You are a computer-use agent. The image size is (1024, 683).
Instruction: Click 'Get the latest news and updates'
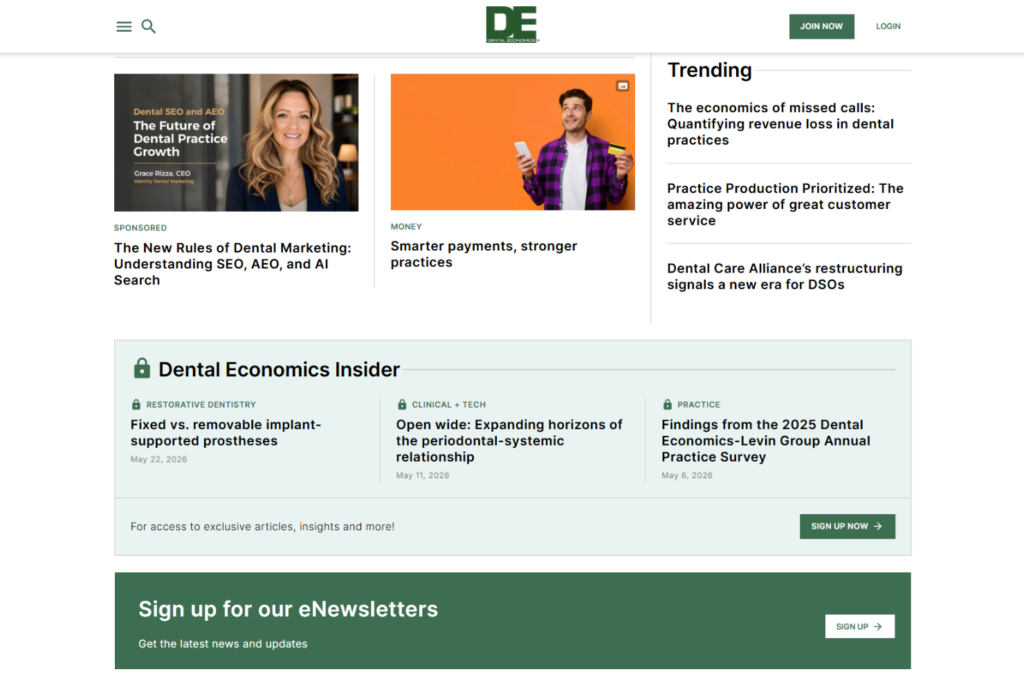pos(223,644)
